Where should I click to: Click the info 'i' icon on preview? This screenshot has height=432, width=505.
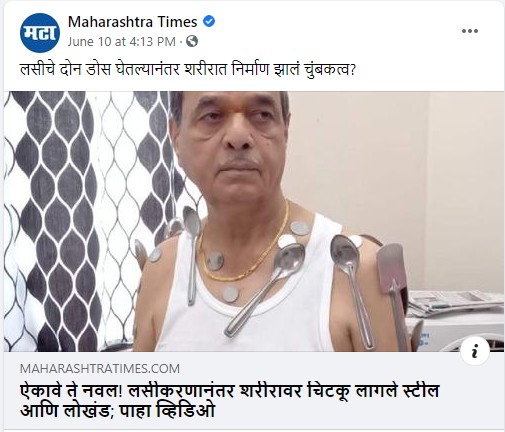[x=475, y=351]
